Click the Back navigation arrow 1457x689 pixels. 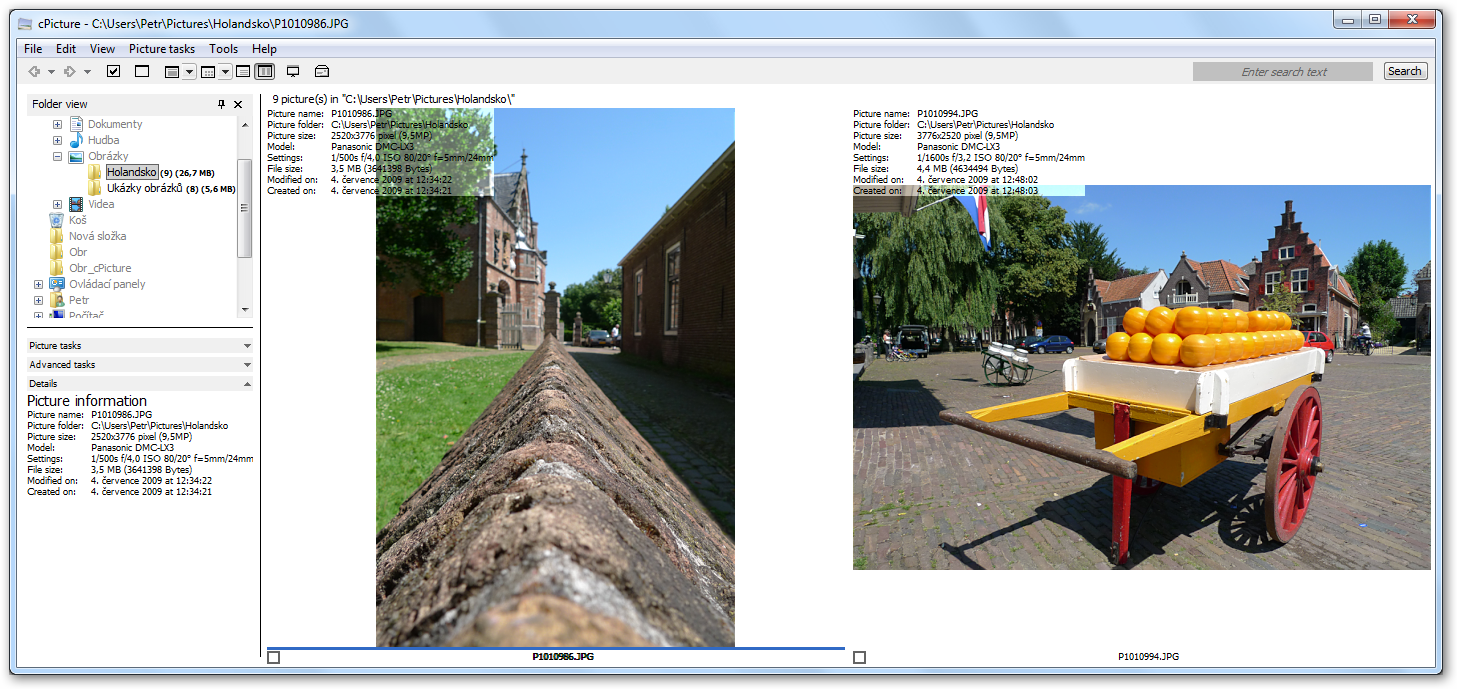[34, 71]
